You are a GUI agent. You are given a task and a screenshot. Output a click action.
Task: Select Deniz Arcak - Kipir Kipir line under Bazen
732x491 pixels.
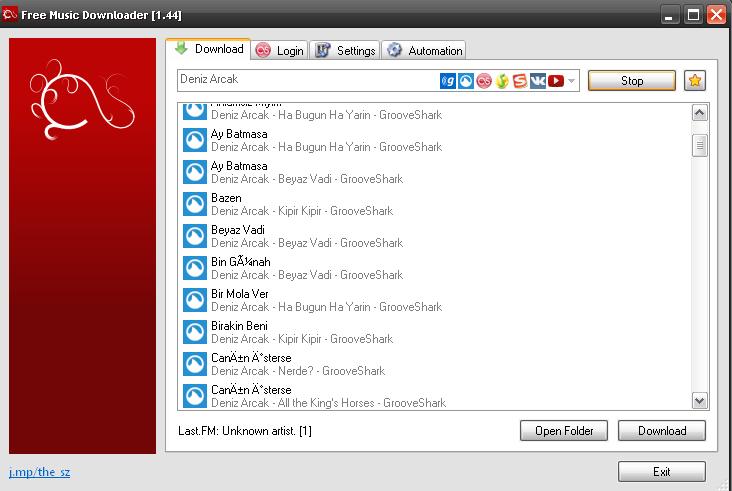(302, 211)
